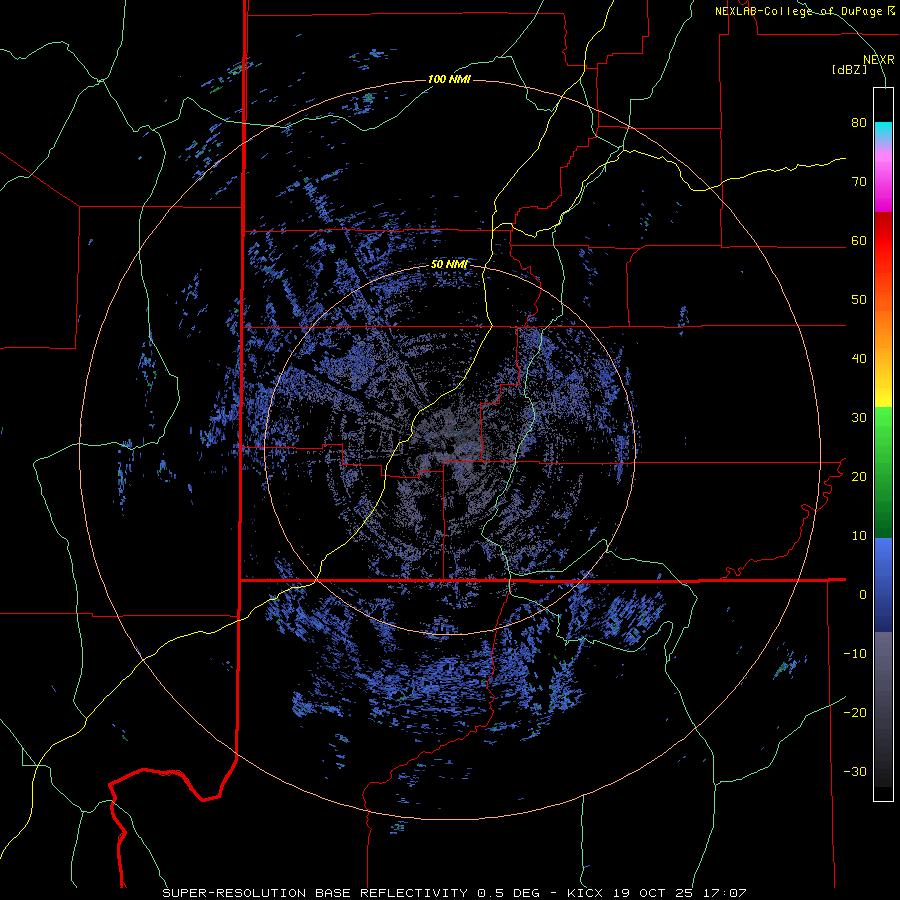Click the [dBZ] units label
The height and width of the screenshot is (900, 900).
point(849,69)
